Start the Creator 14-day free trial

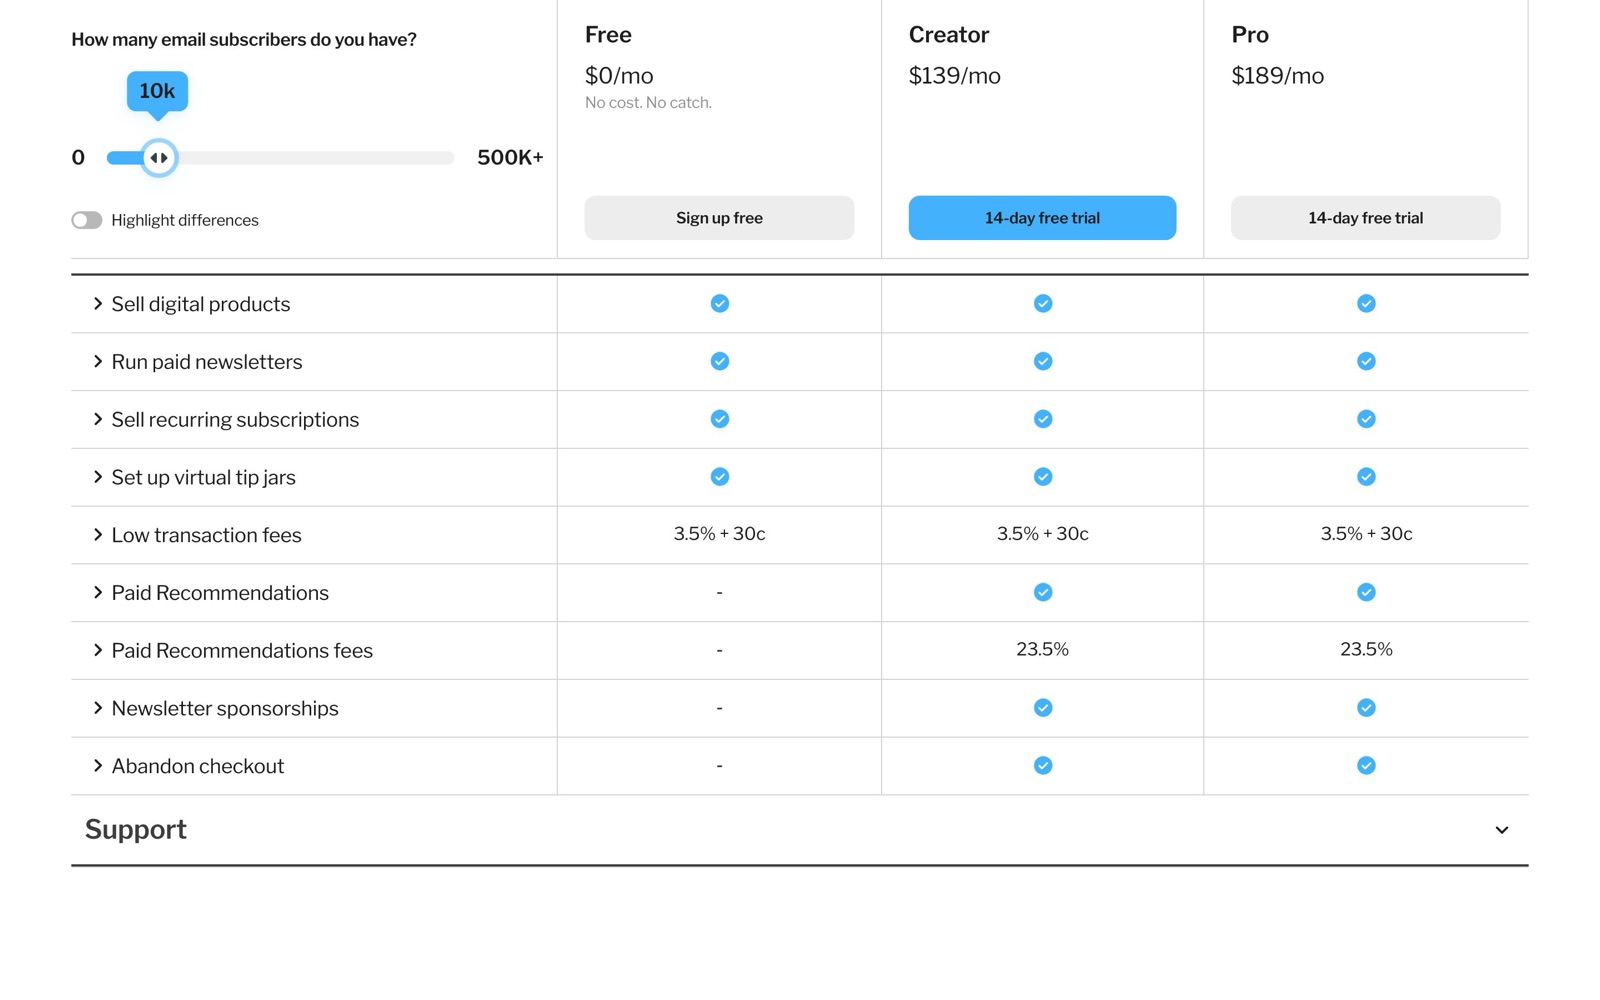(1042, 218)
